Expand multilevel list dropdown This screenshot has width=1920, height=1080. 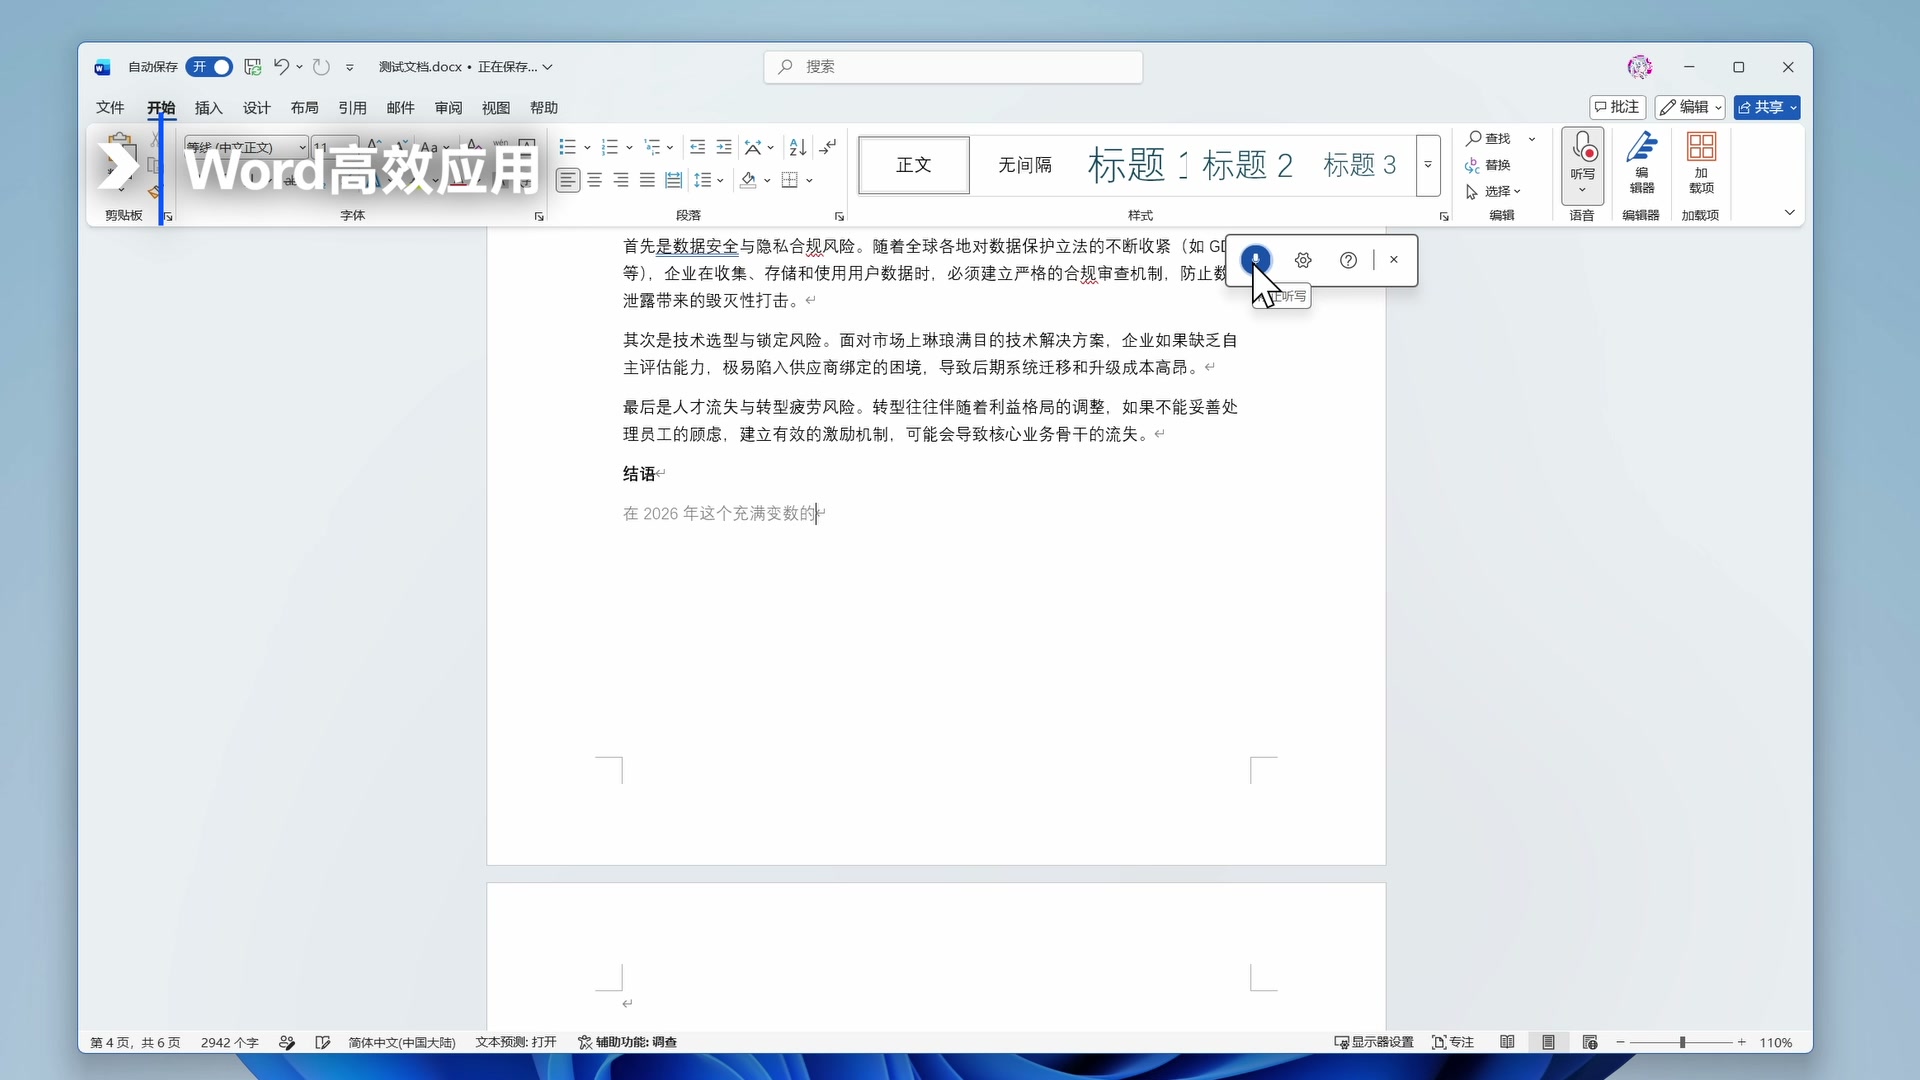coord(670,148)
